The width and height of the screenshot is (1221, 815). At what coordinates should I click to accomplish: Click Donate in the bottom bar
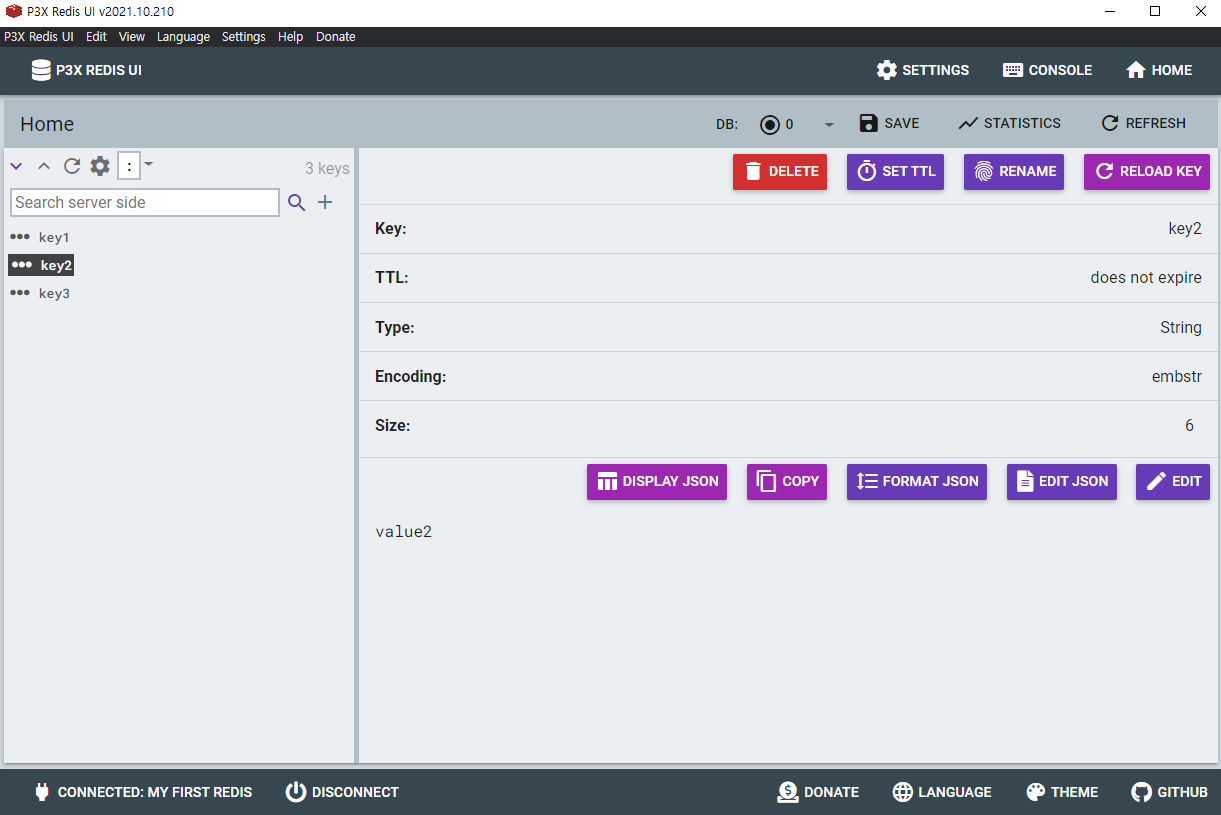click(818, 792)
